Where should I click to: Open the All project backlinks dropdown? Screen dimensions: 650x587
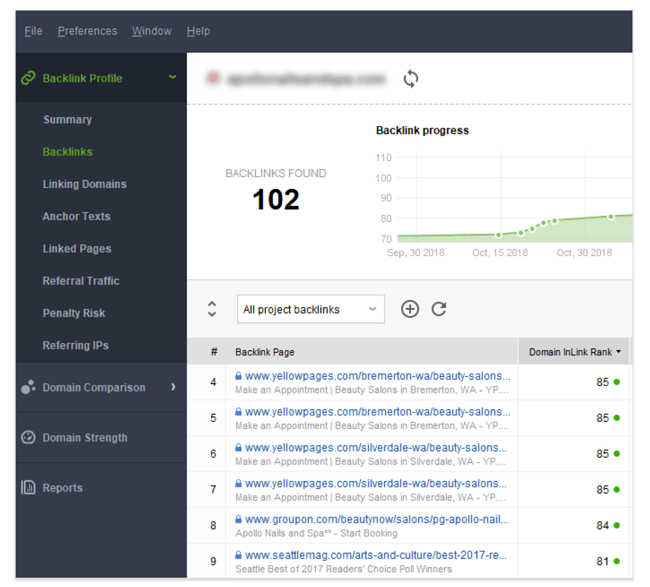click(x=310, y=310)
